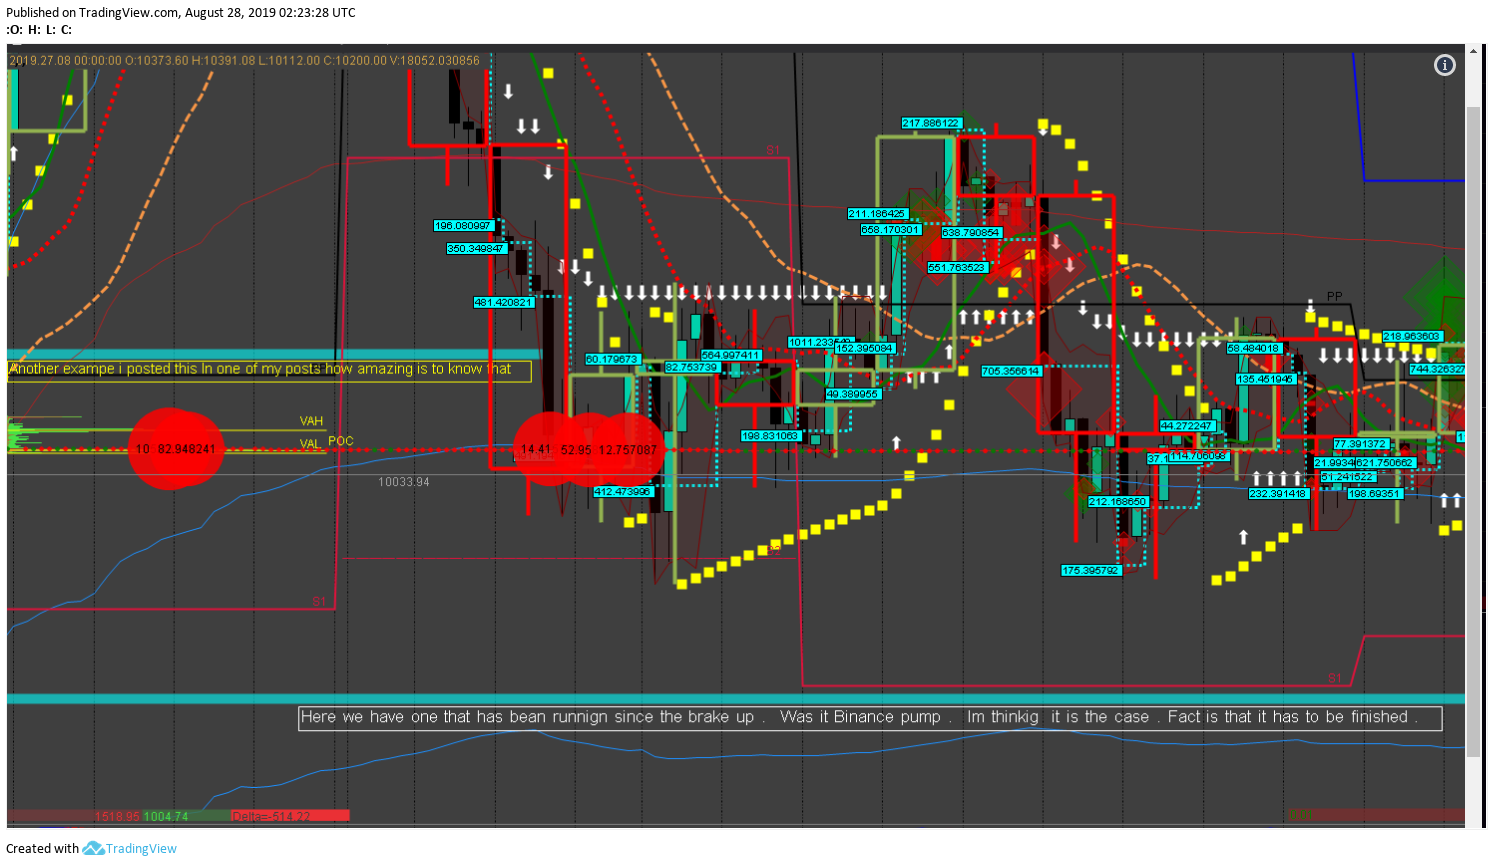Click the '135.451945' volume label
This screenshot has width=1494, height=866.
coord(1266,379)
